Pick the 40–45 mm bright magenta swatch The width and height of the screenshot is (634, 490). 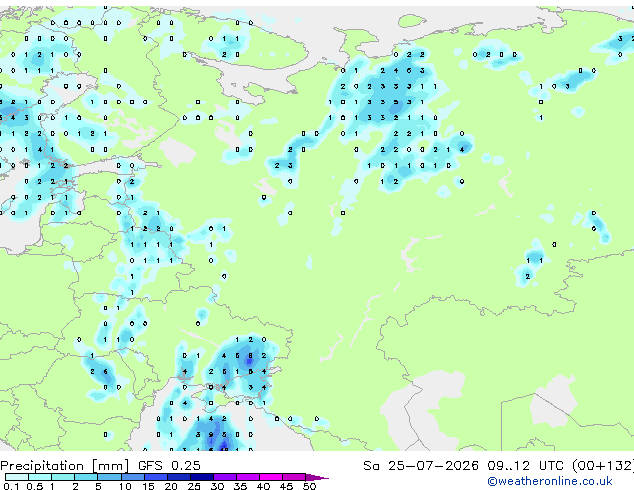(x=271, y=477)
